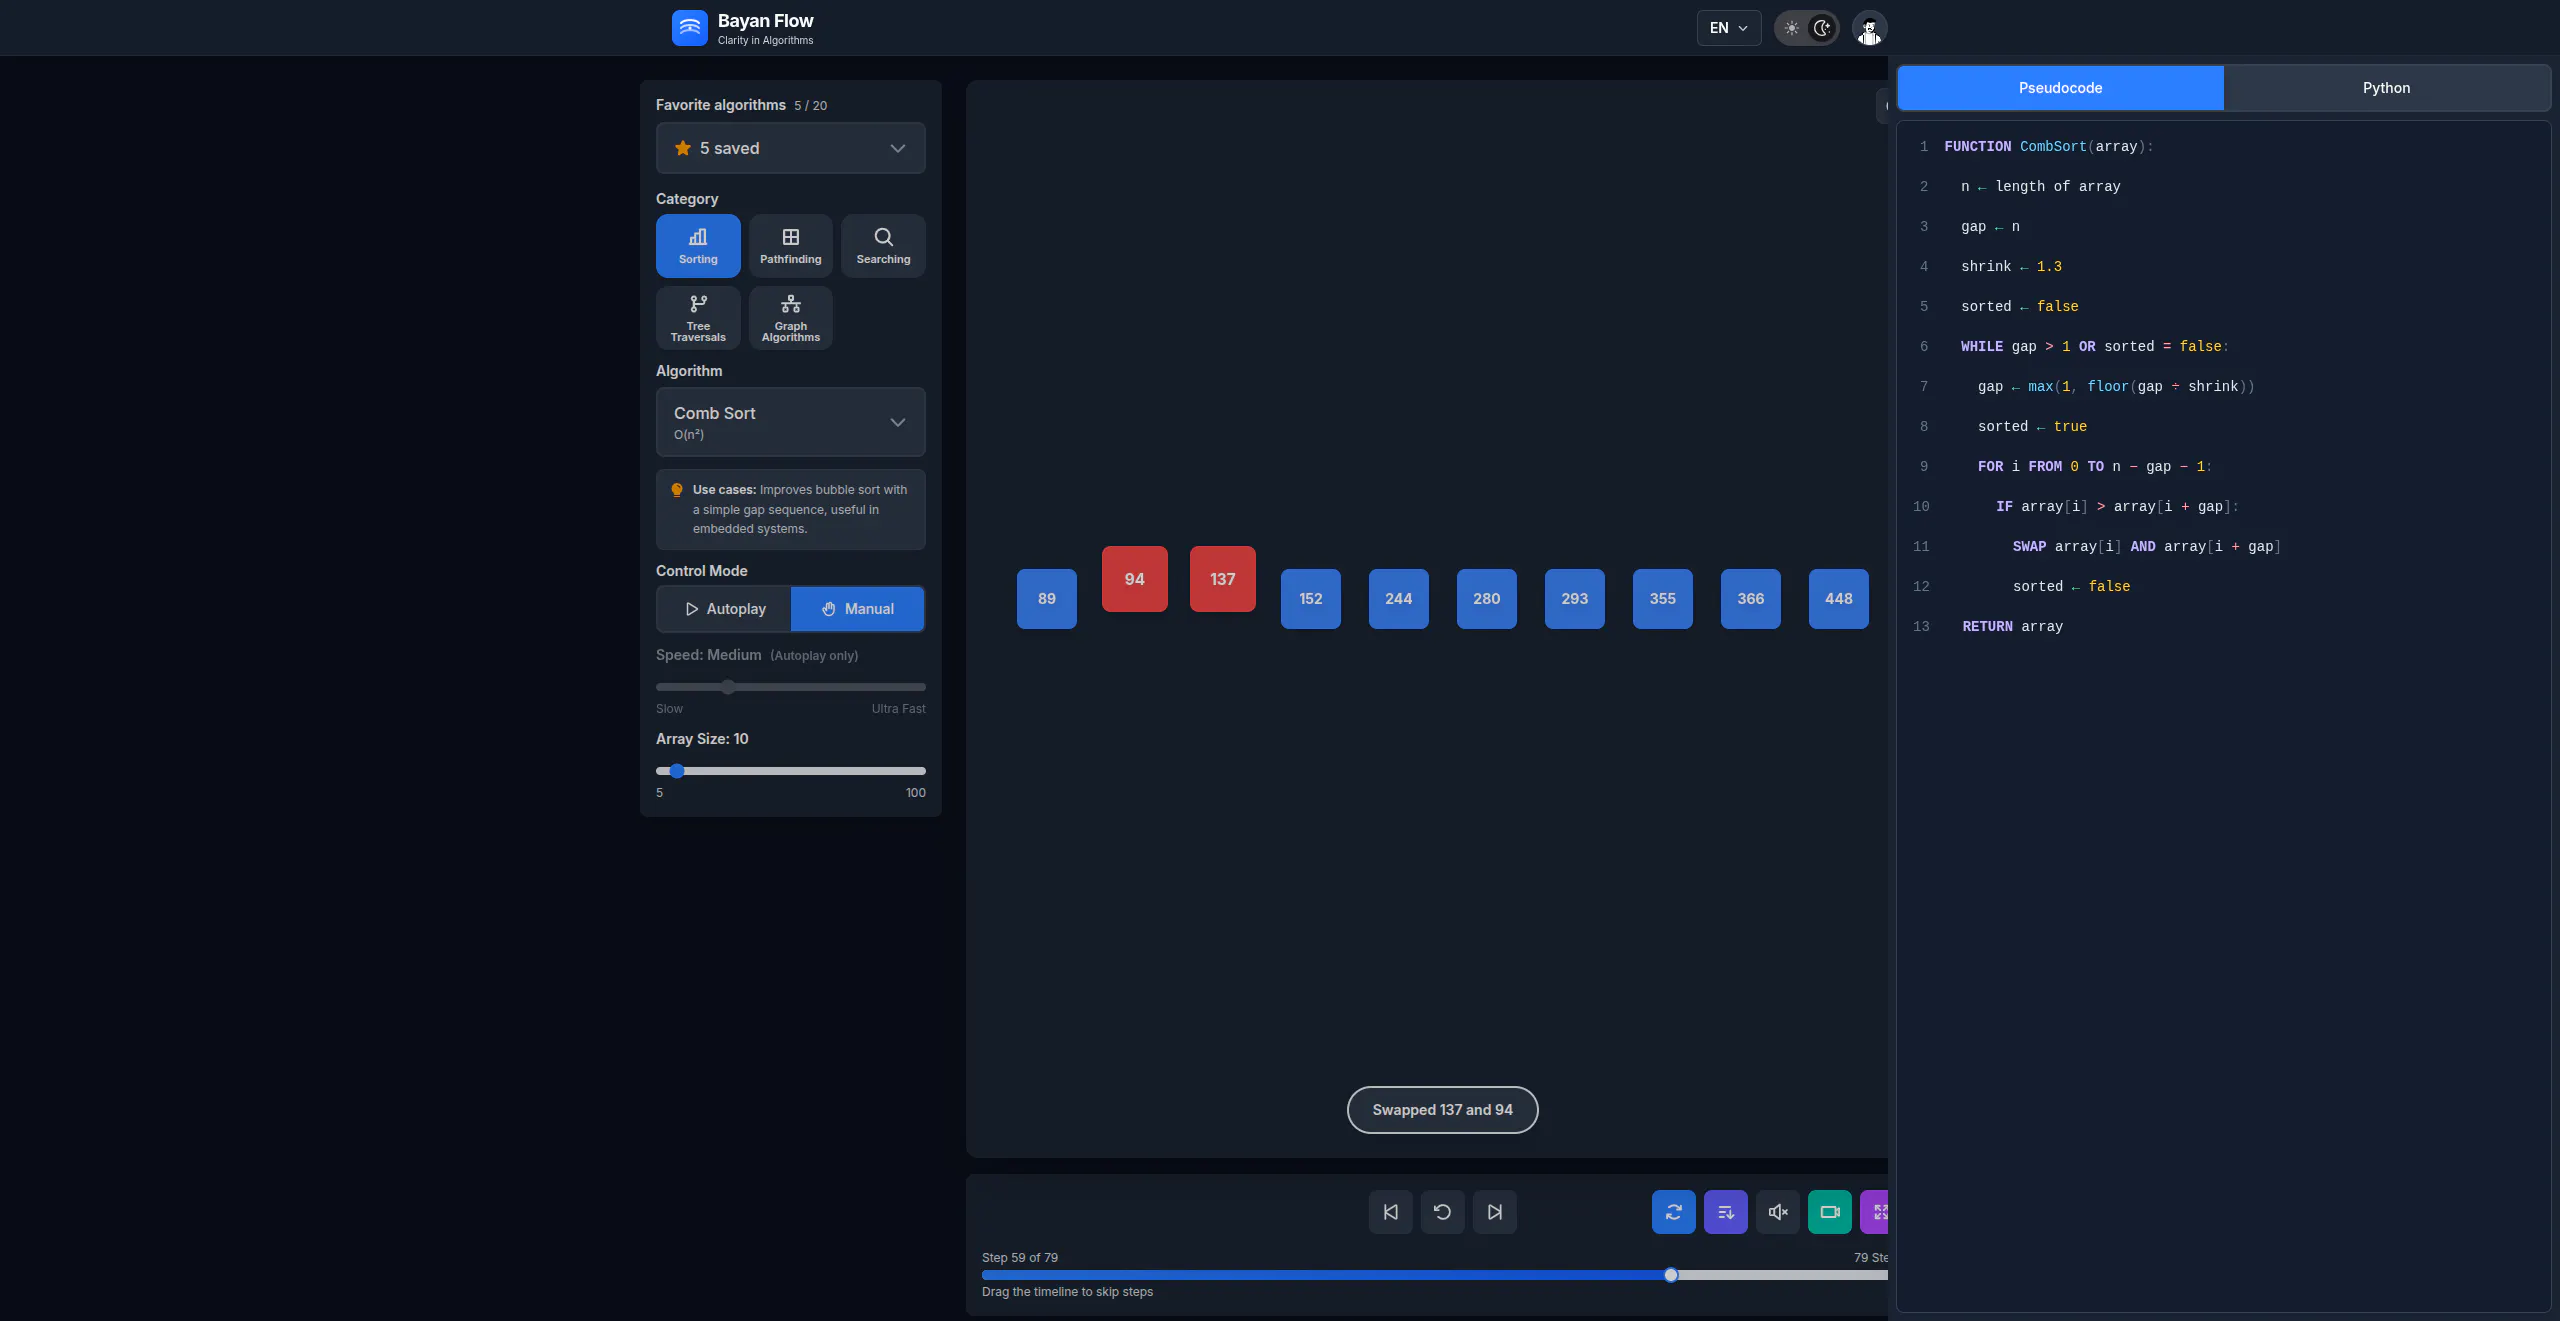Image resolution: width=2560 pixels, height=1321 pixels.
Task: Click the use cases lightbulb icon
Action: (677, 490)
